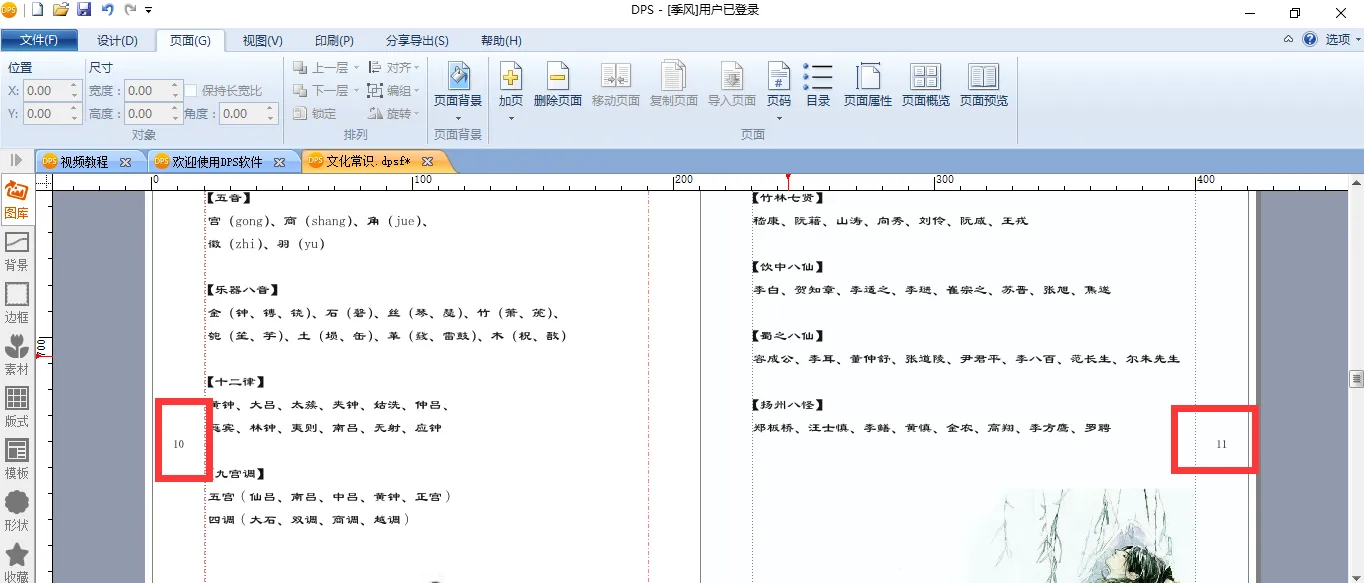Close the 欢迎使用DPS软件 document tab
The width and height of the screenshot is (1364, 583).
point(280,162)
